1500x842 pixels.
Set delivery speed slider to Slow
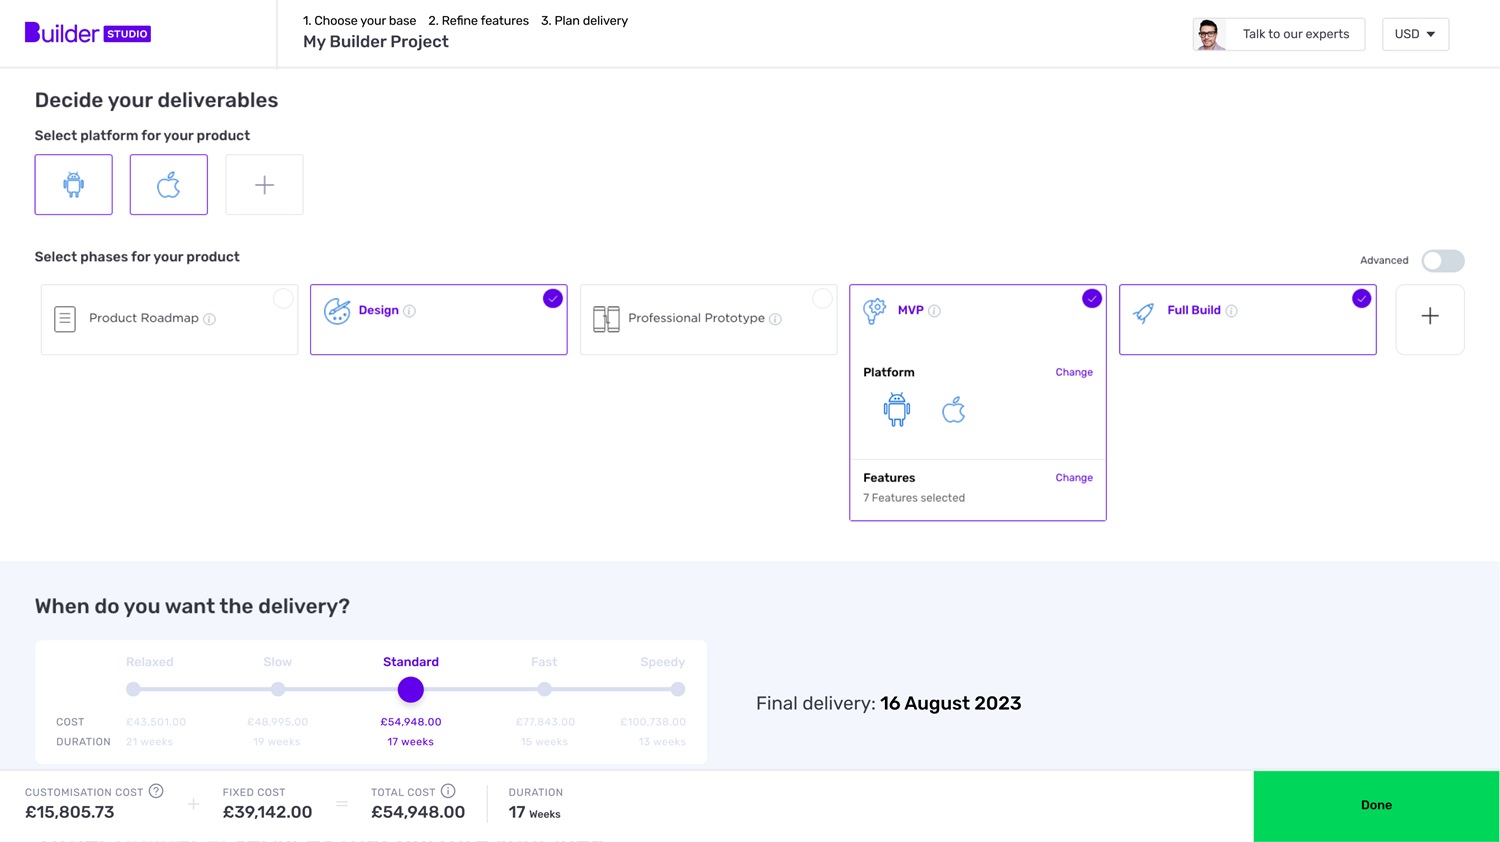click(278, 689)
